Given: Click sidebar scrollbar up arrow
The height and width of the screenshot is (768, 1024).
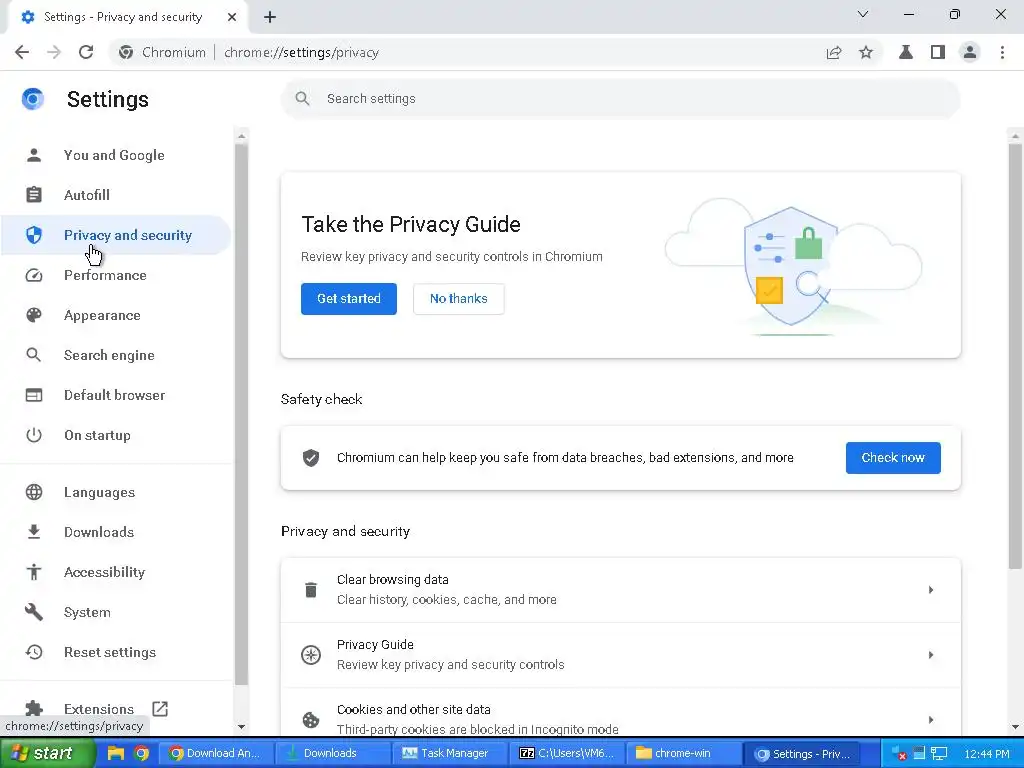Looking at the screenshot, I should [242, 136].
